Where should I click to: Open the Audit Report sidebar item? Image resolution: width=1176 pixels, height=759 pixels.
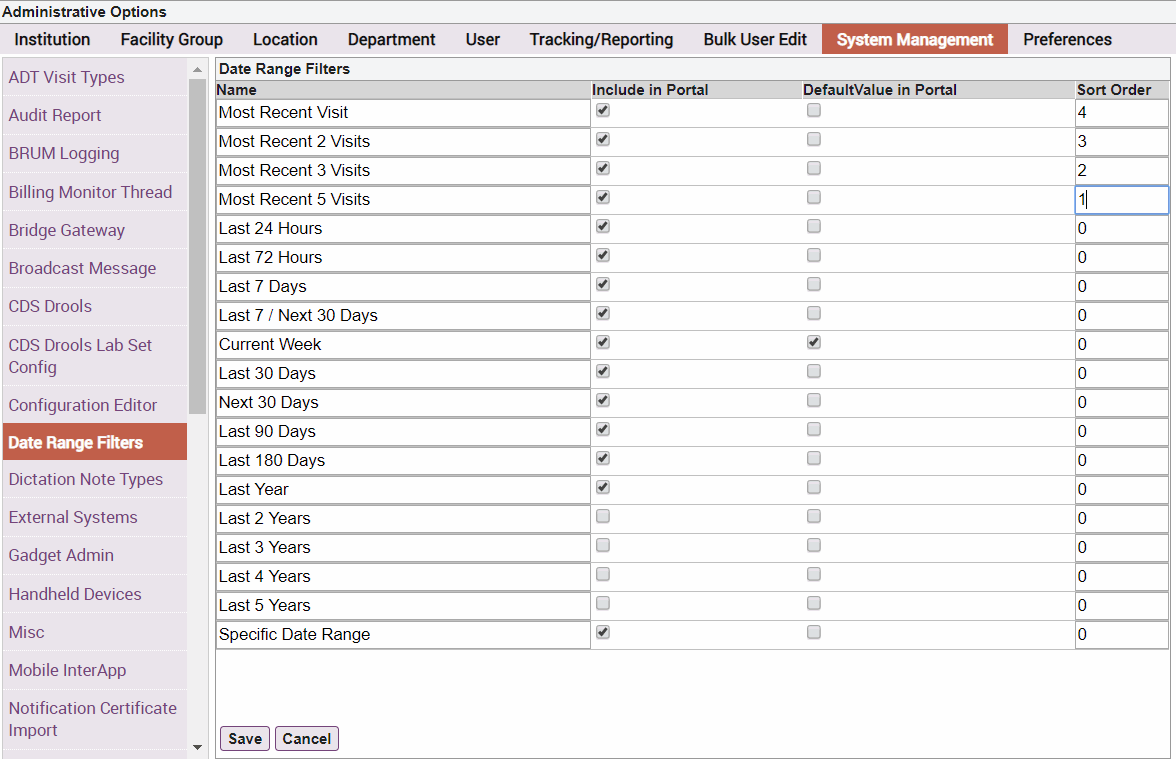tap(94, 116)
